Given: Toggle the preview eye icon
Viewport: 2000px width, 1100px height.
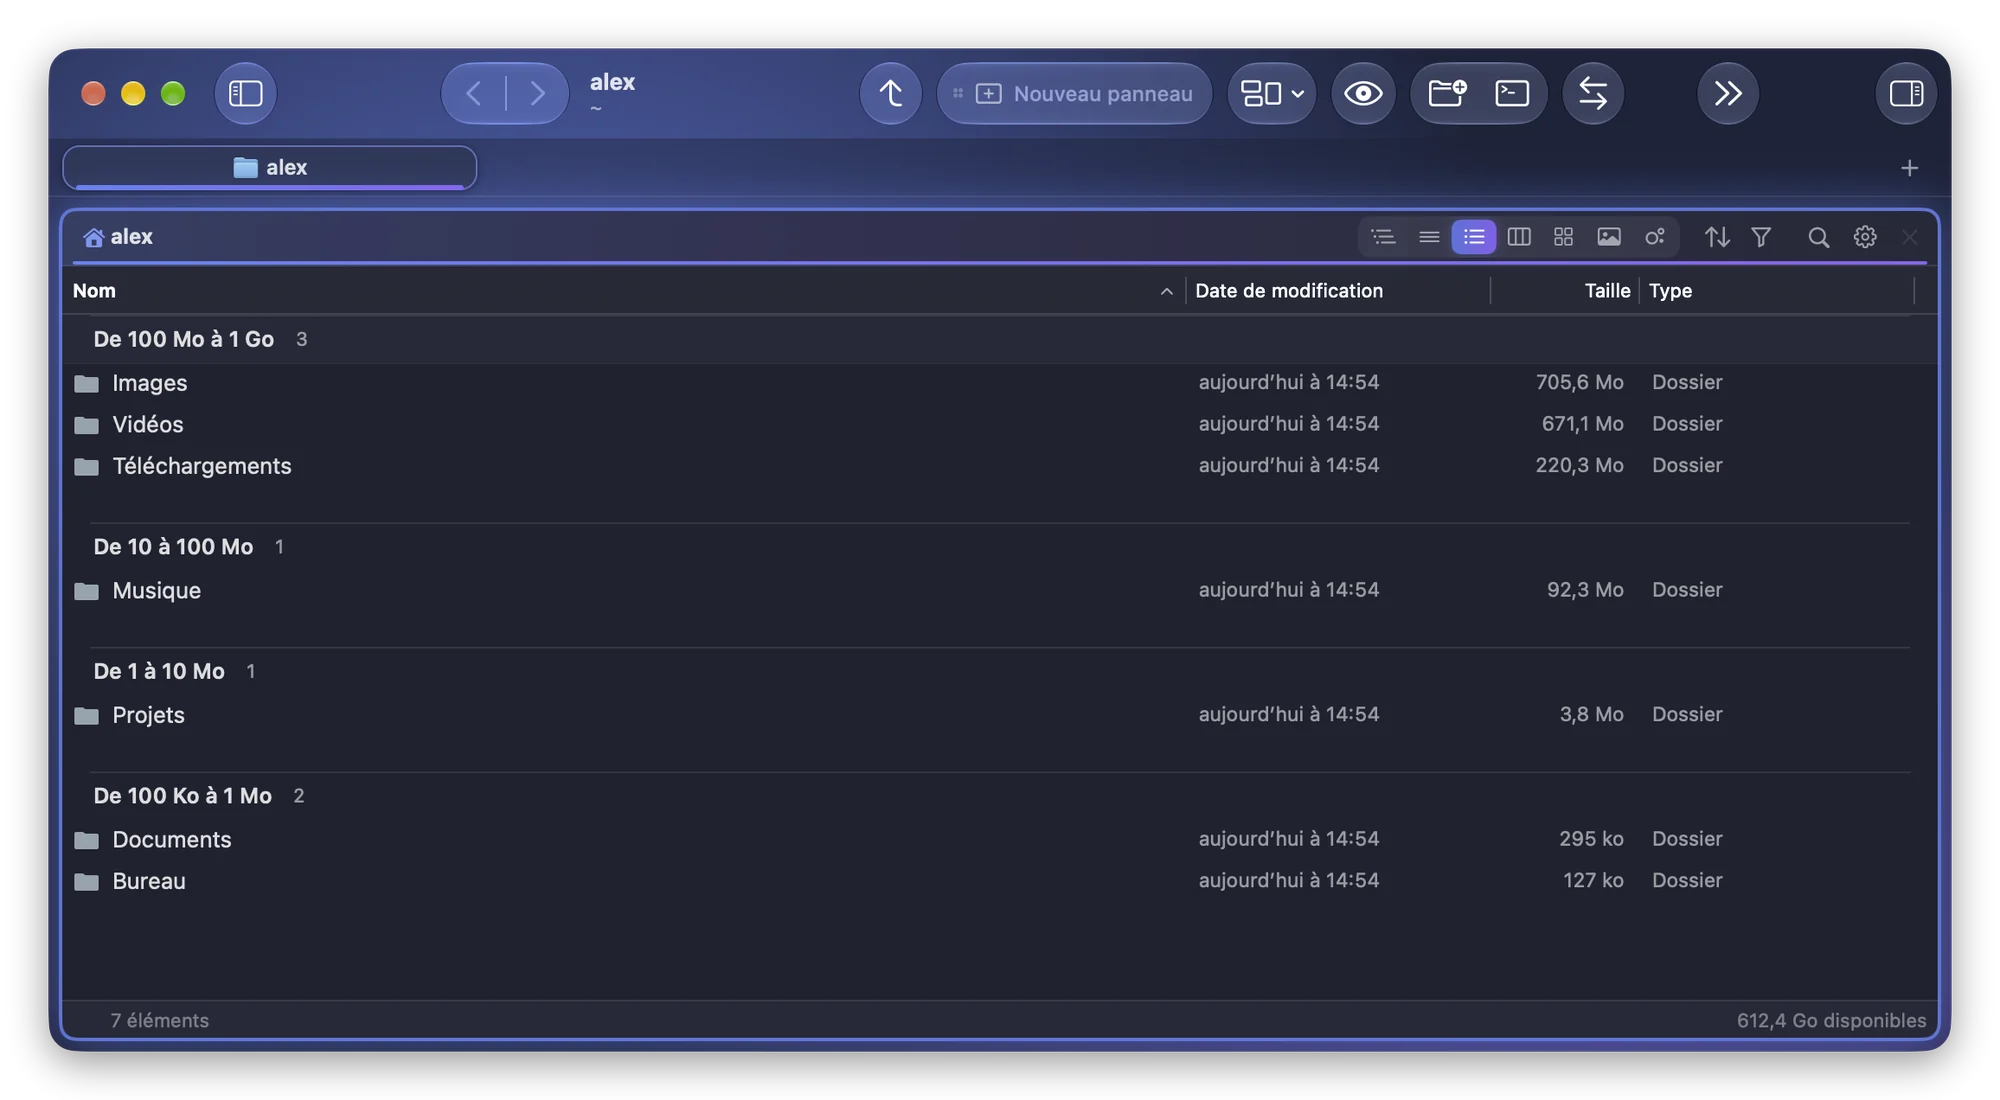Looking at the screenshot, I should (x=1363, y=93).
